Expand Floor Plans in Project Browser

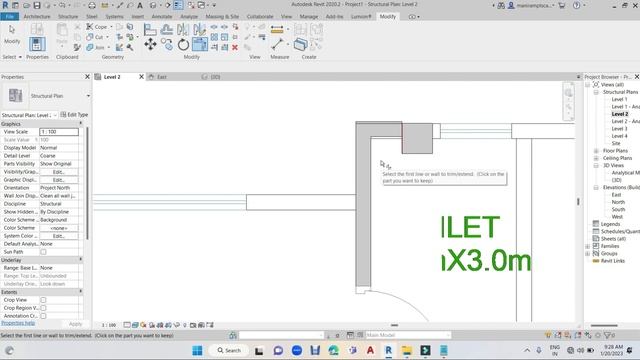coord(596,151)
